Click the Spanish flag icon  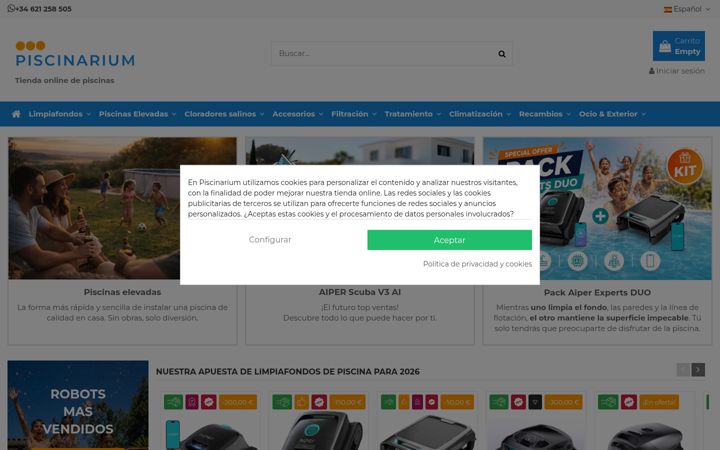[x=668, y=9]
